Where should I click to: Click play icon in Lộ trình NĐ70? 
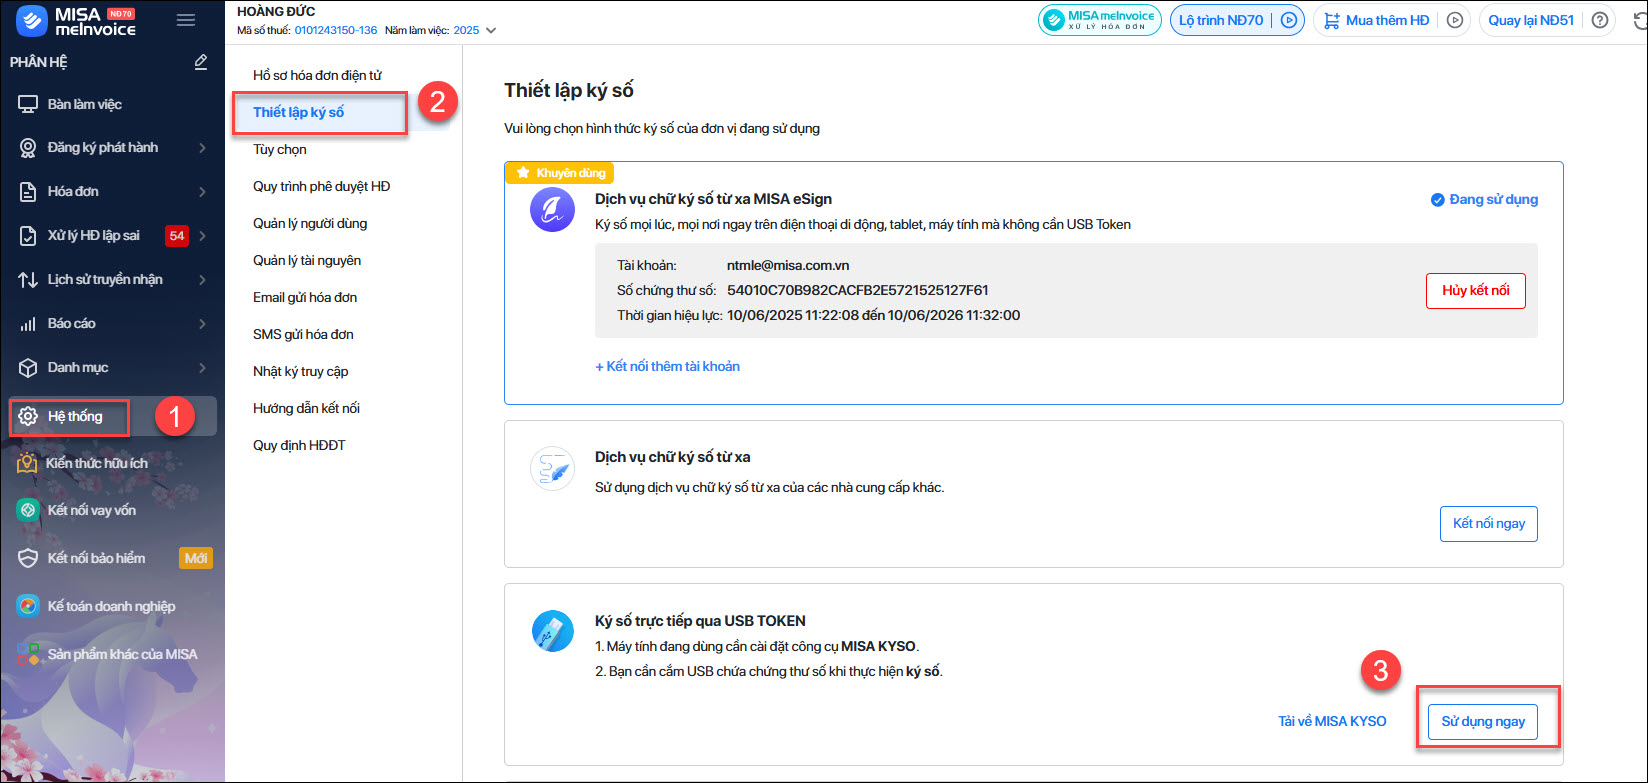(1289, 20)
